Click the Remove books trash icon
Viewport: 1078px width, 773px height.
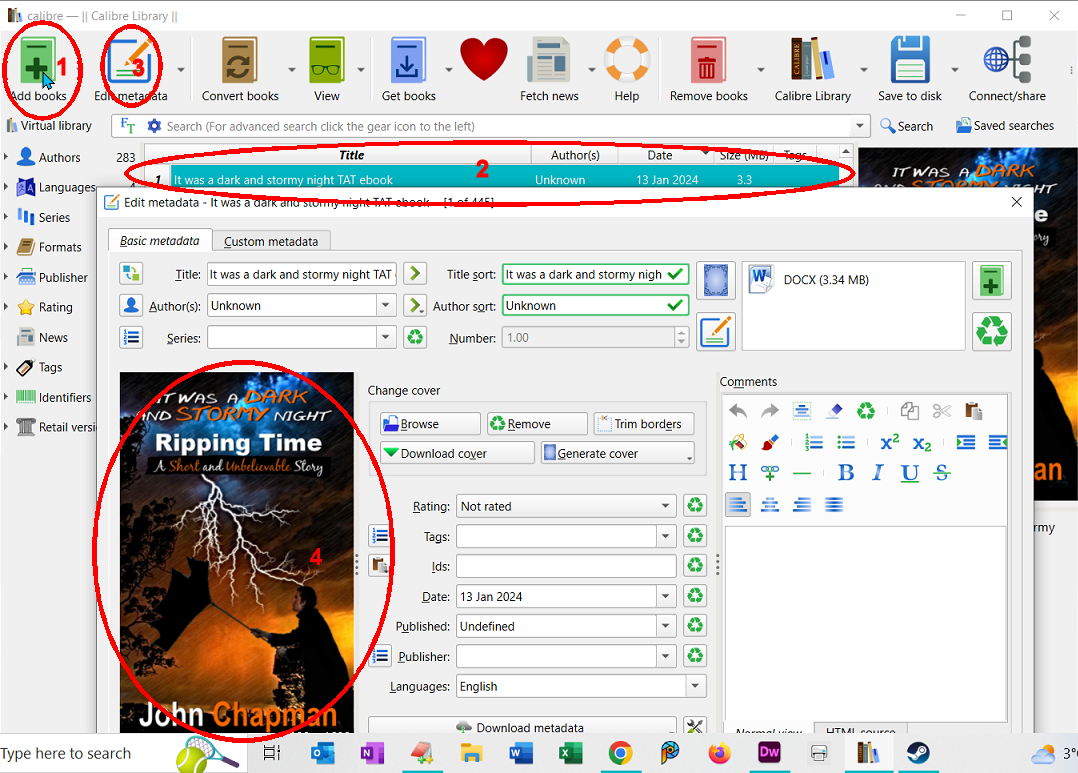point(708,62)
